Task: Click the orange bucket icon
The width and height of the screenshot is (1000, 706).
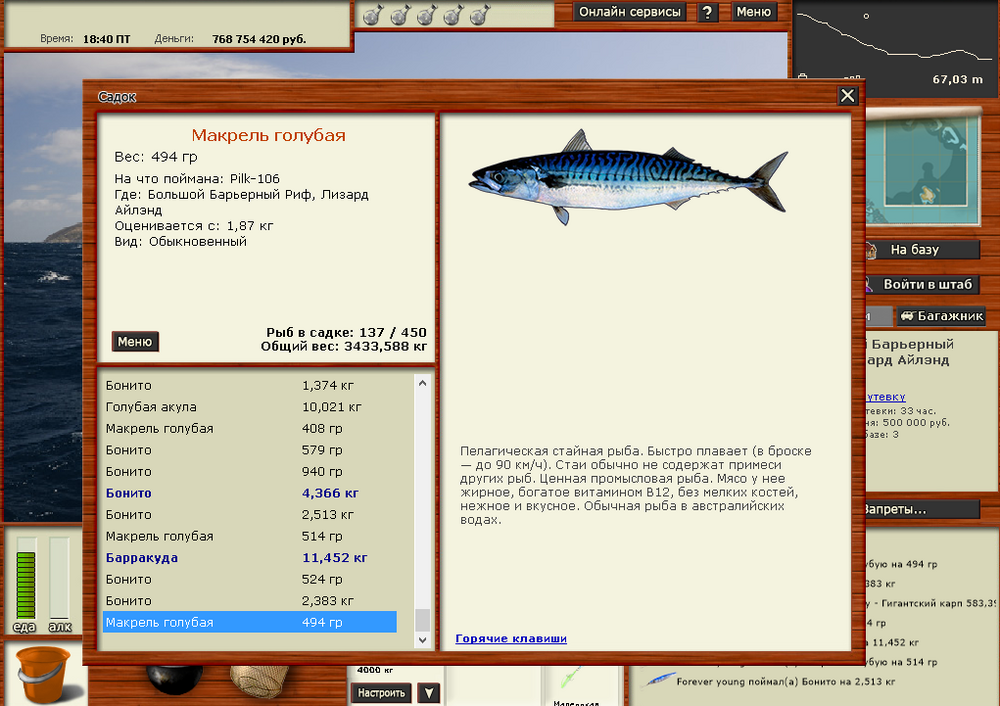Action: pyautogui.click(x=41, y=672)
